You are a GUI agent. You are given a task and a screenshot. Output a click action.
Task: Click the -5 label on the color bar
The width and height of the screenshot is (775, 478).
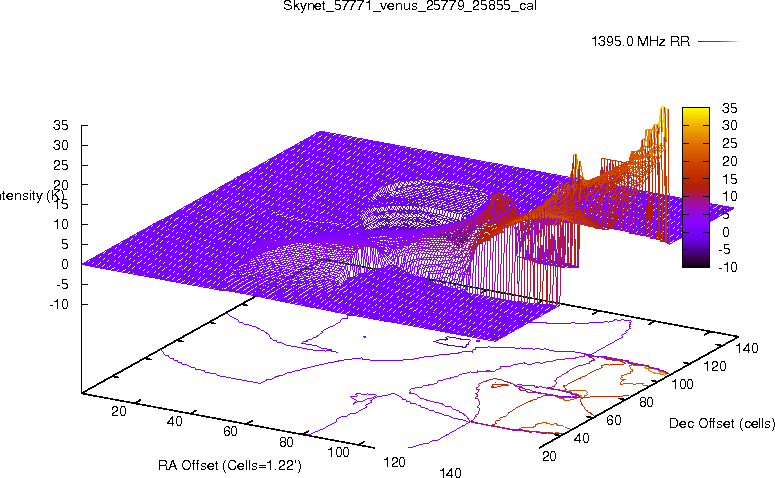click(724, 250)
